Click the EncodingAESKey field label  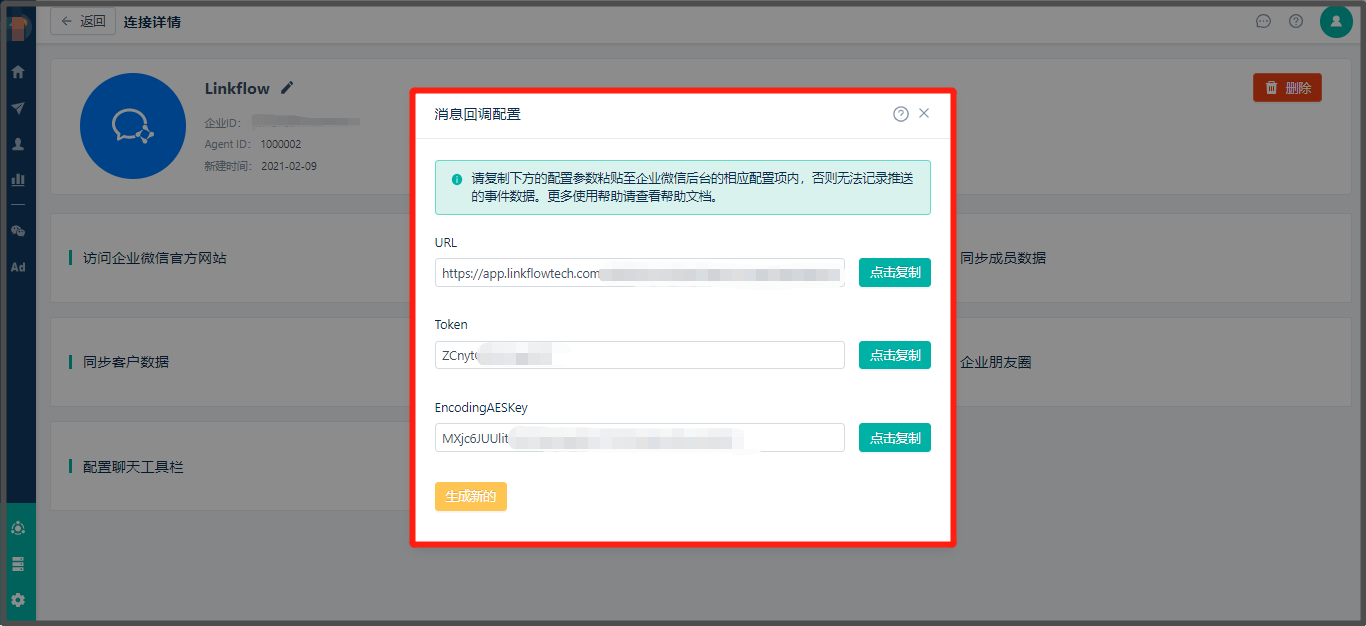[x=481, y=407]
